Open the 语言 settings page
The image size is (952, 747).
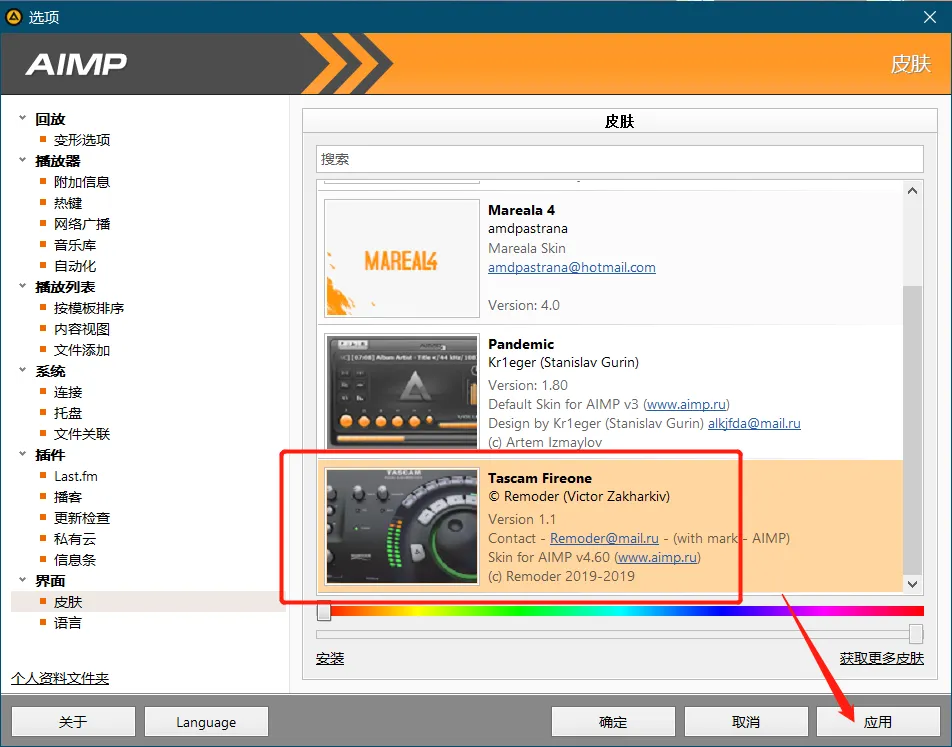[68, 623]
